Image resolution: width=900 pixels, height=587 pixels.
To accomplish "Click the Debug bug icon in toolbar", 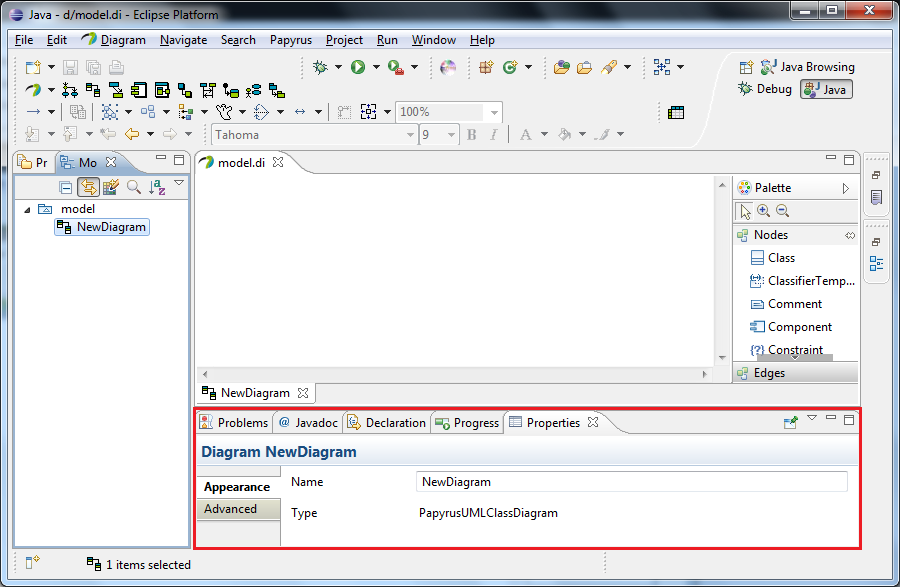I will 320,67.
